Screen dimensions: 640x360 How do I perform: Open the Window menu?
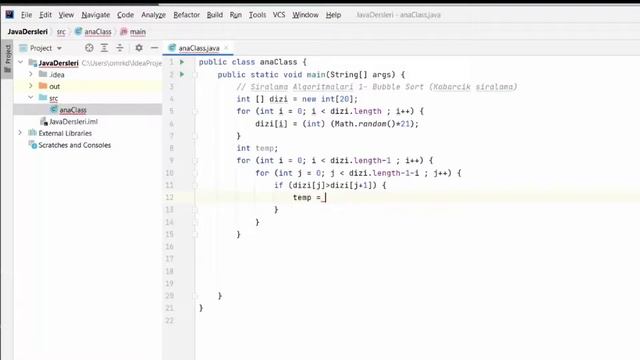[x=305, y=15]
